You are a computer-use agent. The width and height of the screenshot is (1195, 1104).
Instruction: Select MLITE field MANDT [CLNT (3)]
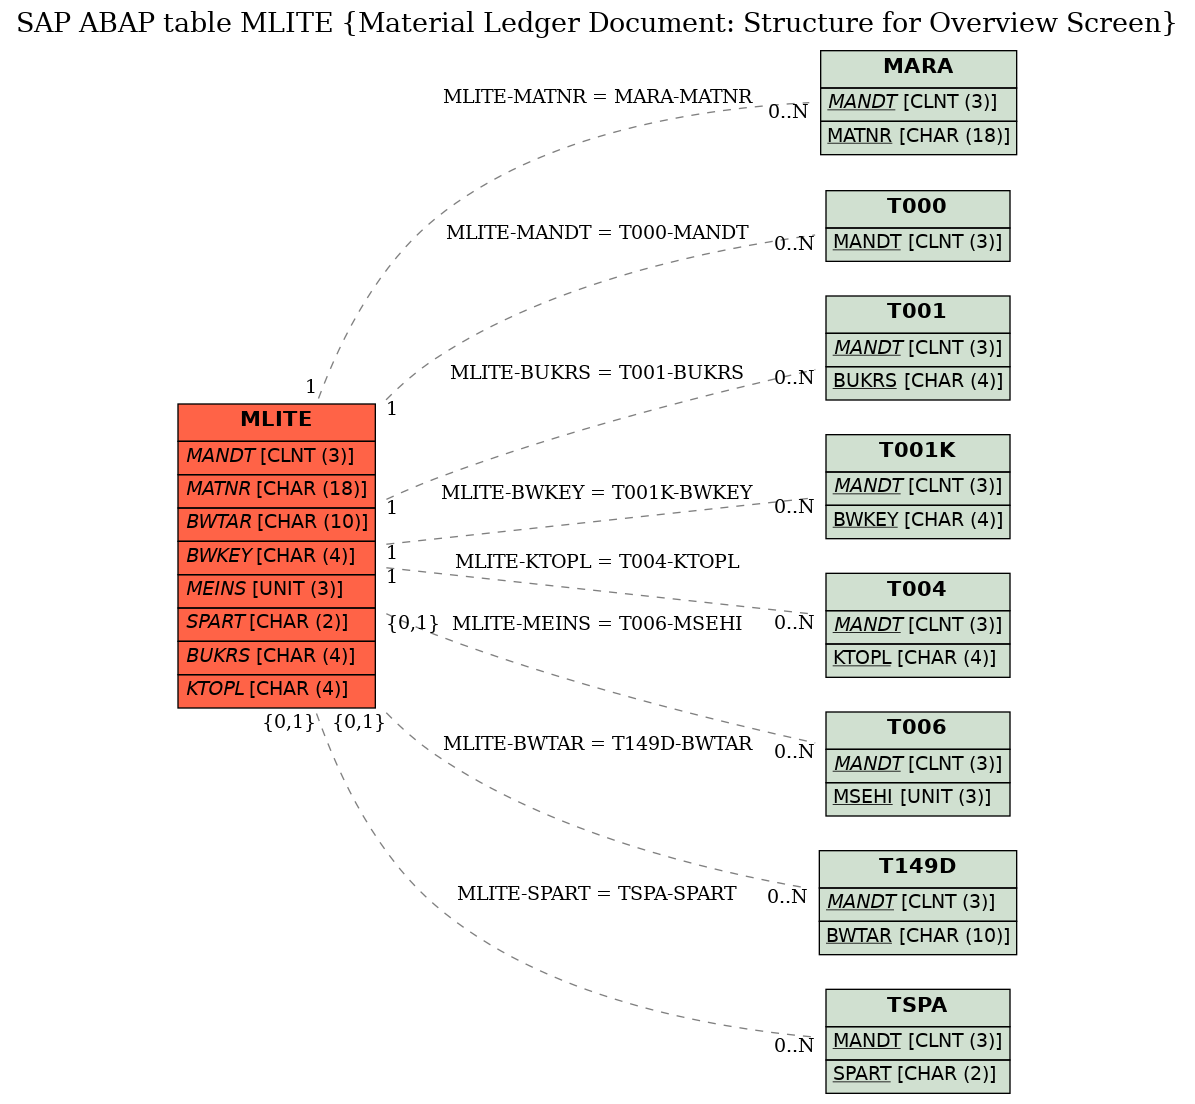277,457
